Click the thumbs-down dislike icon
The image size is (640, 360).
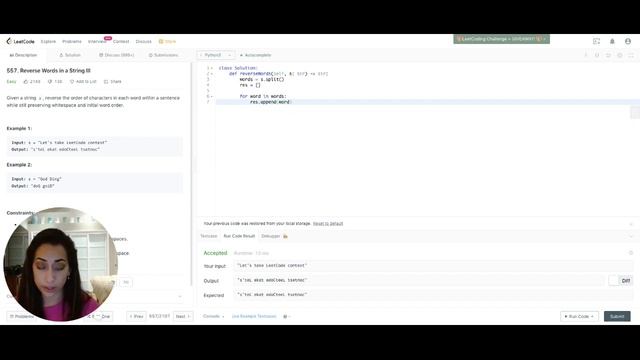[x=50, y=82]
